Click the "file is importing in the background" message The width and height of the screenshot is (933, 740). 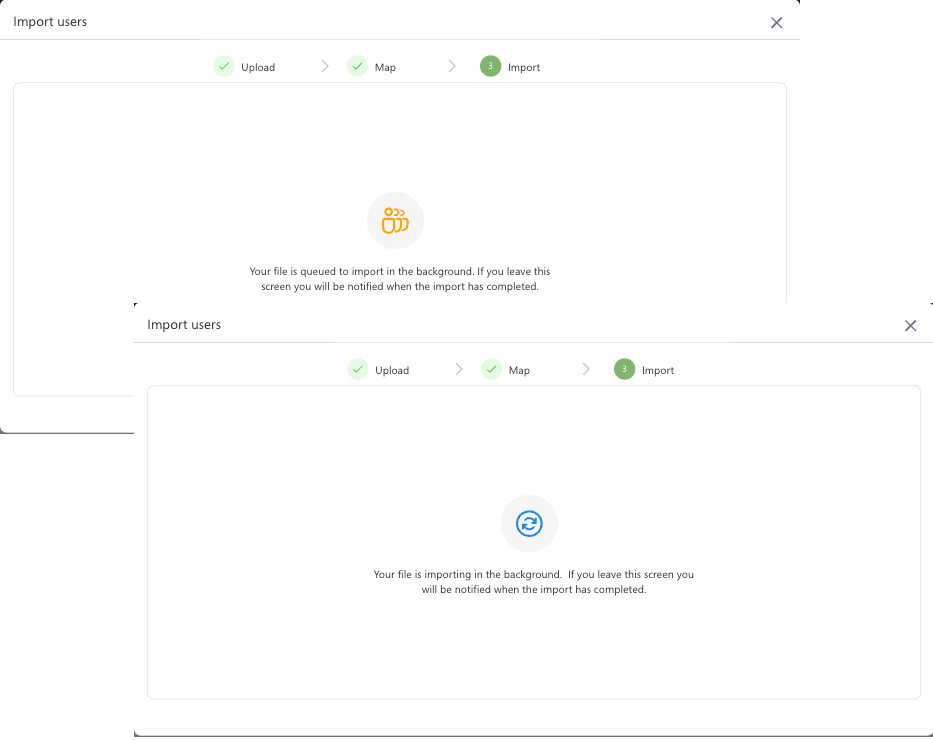(533, 582)
